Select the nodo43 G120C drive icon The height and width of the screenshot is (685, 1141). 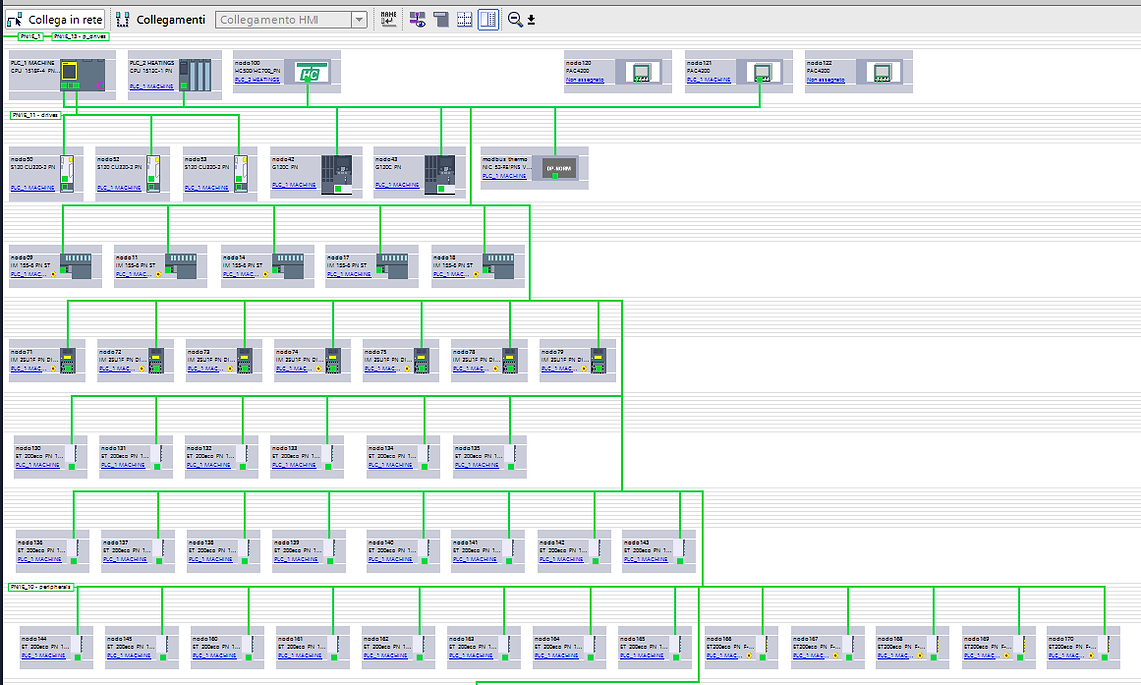pos(440,175)
